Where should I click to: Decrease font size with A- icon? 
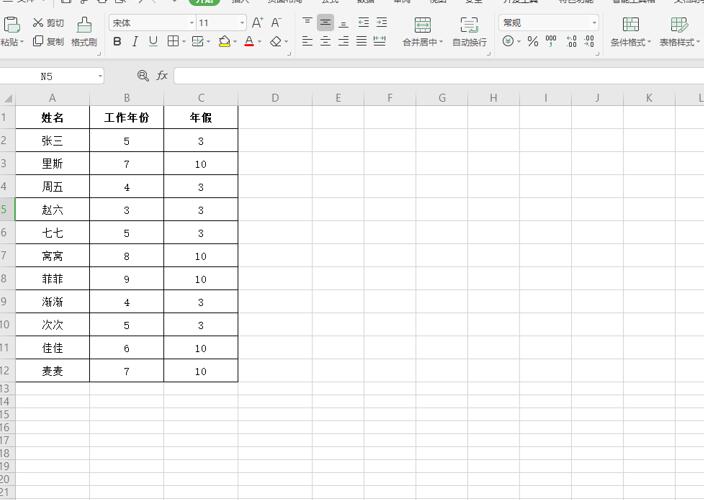pos(276,22)
